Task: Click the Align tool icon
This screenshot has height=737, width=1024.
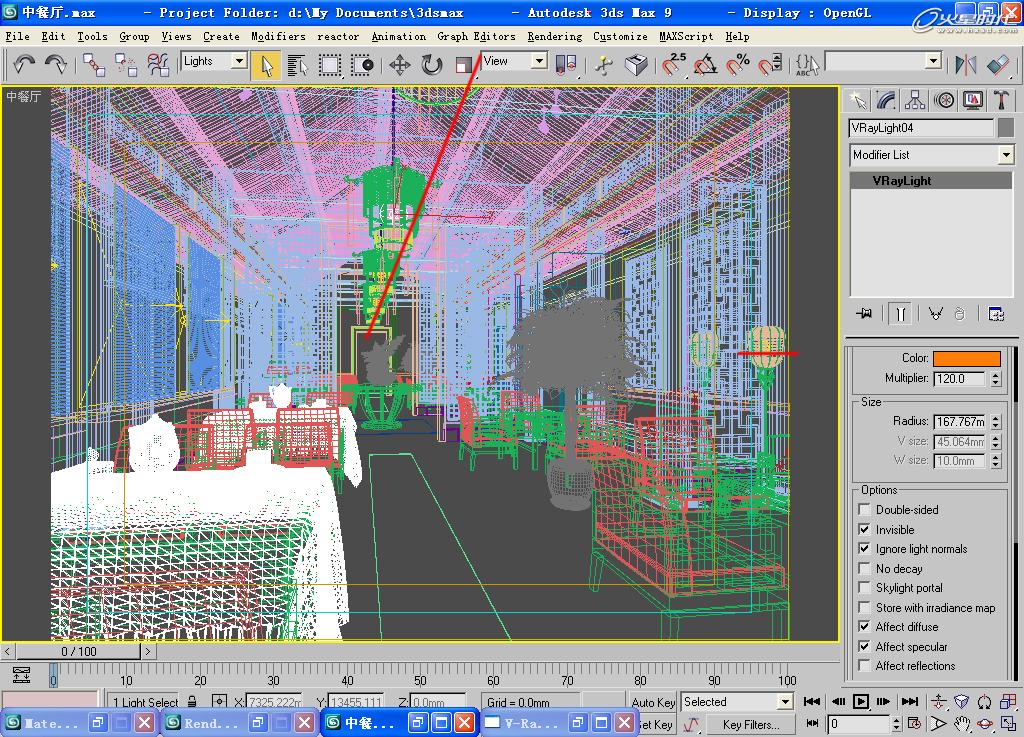Action: [997, 65]
